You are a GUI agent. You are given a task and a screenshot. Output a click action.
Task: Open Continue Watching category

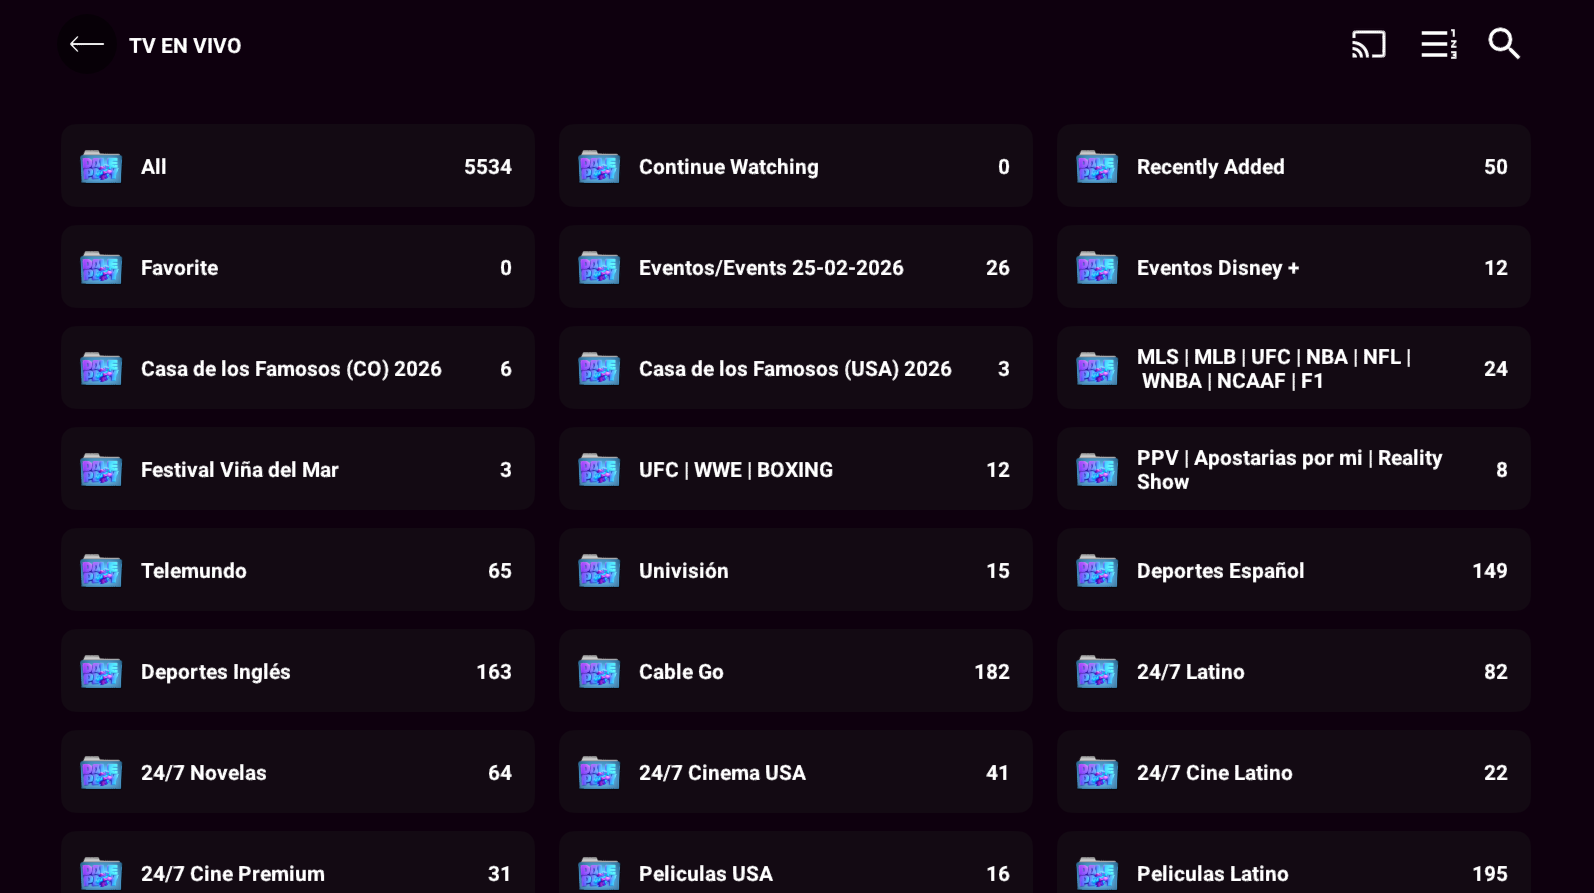tap(795, 167)
